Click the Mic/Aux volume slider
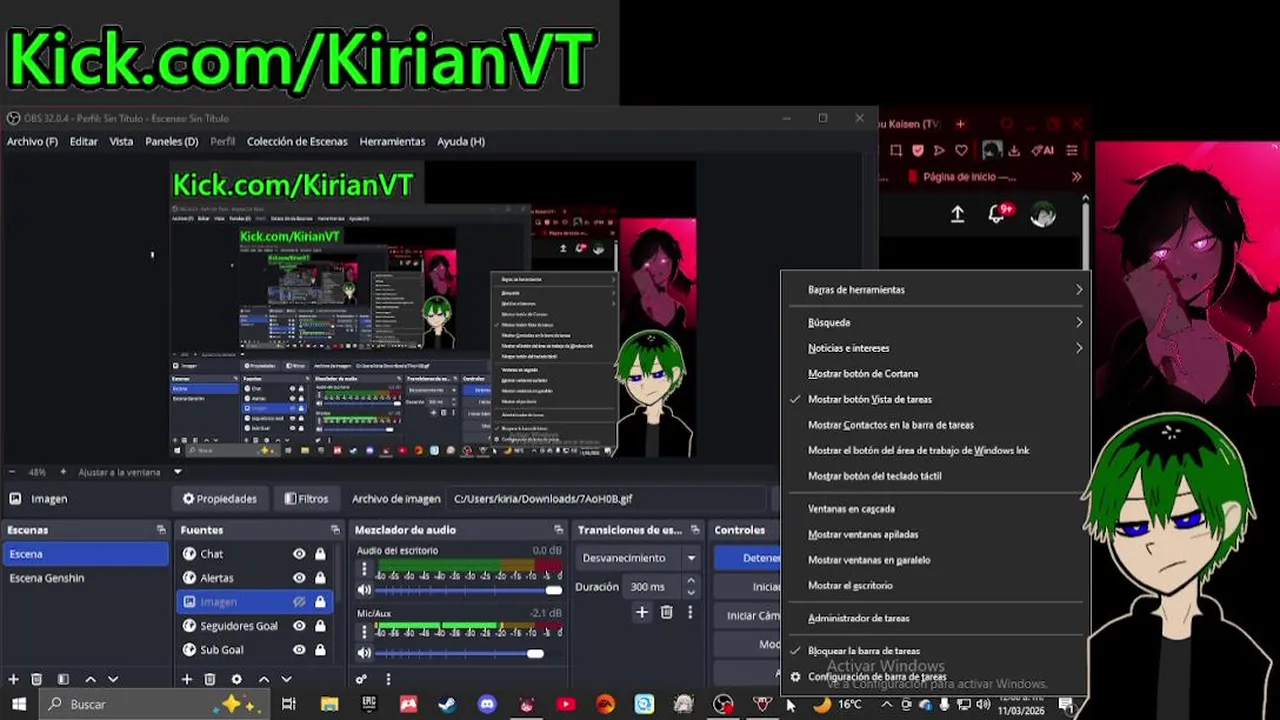The image size is (1280, 720). (468, 653)
